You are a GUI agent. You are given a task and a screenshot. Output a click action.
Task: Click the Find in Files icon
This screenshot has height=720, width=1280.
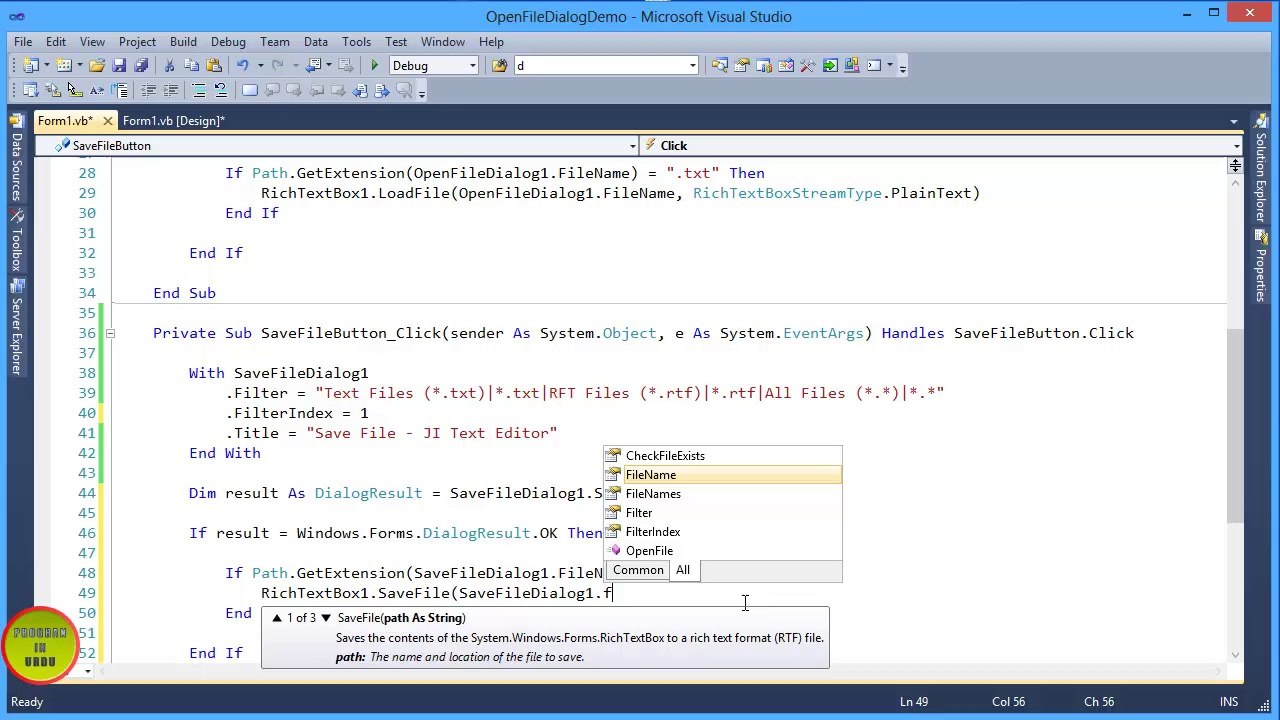(x=499, y=66)
